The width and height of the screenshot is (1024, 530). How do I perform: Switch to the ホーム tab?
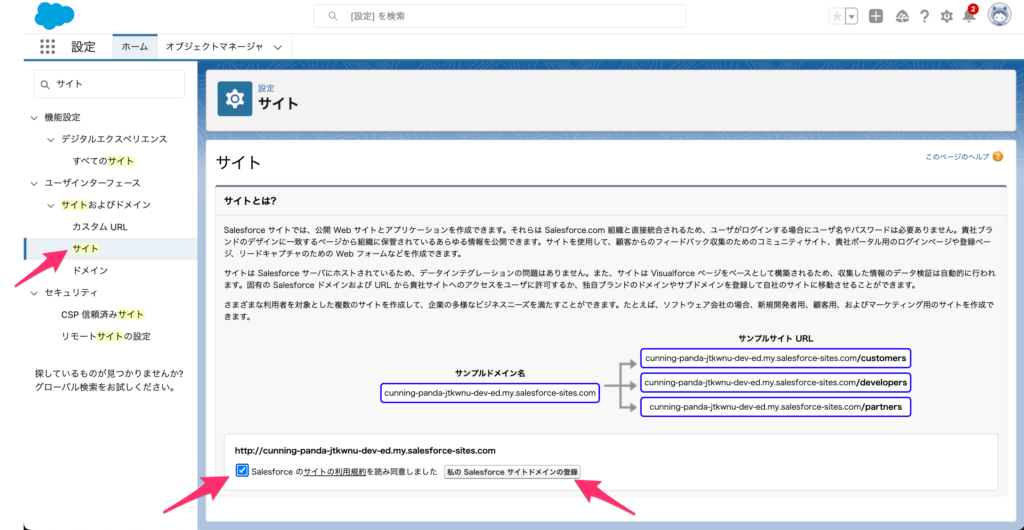point(135,47)
